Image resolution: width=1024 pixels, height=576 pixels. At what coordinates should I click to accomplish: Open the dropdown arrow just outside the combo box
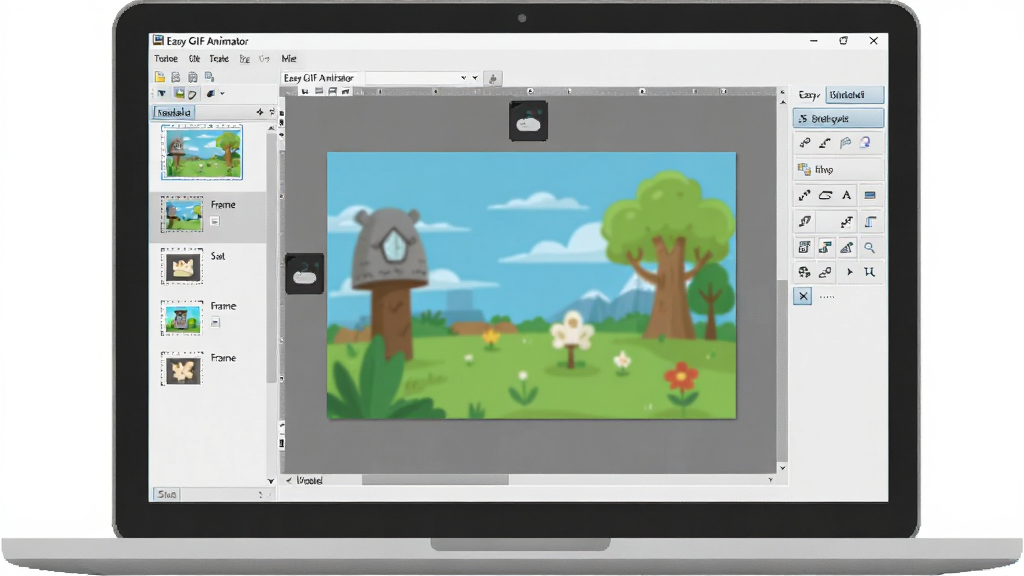(x=475, y=78)
